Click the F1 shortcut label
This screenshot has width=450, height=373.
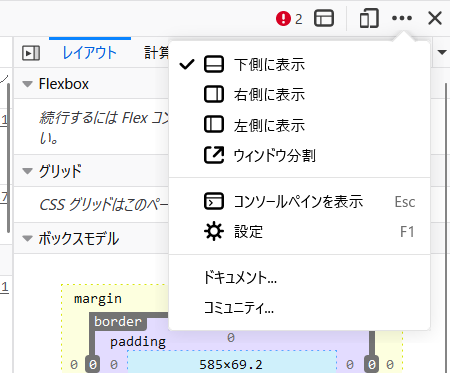(407, 232)
